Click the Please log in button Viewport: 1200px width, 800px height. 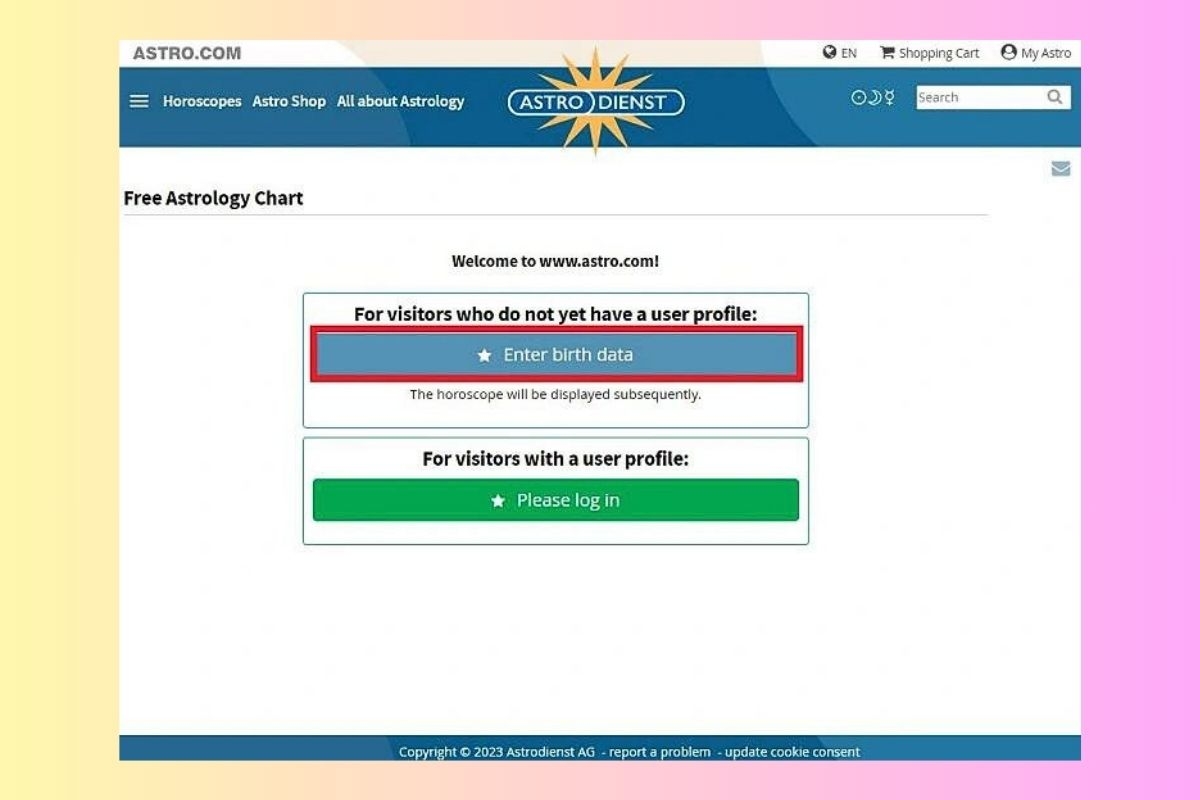coord(556,500)
